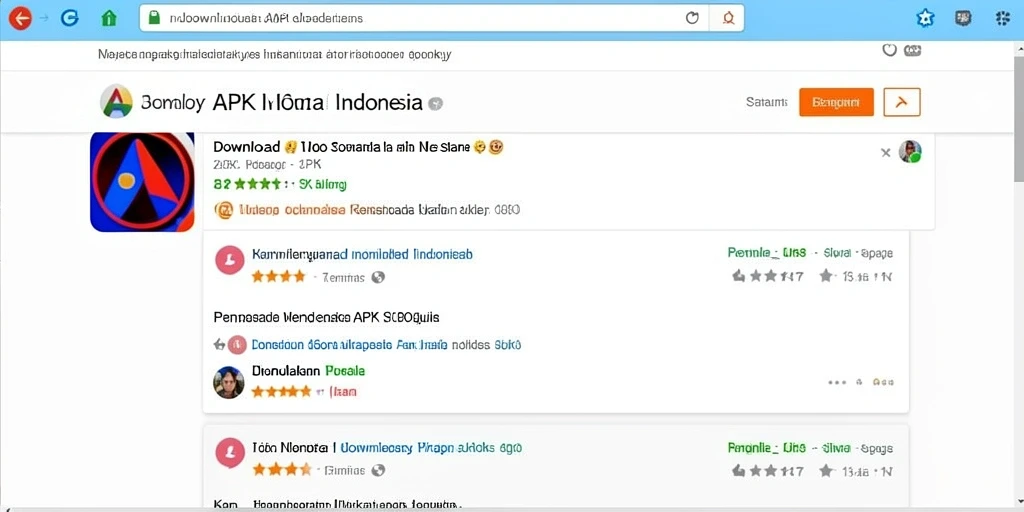Open the 'Uowmleosry Pinapn' blue link

pyautogui.click(x=431, y=448)
